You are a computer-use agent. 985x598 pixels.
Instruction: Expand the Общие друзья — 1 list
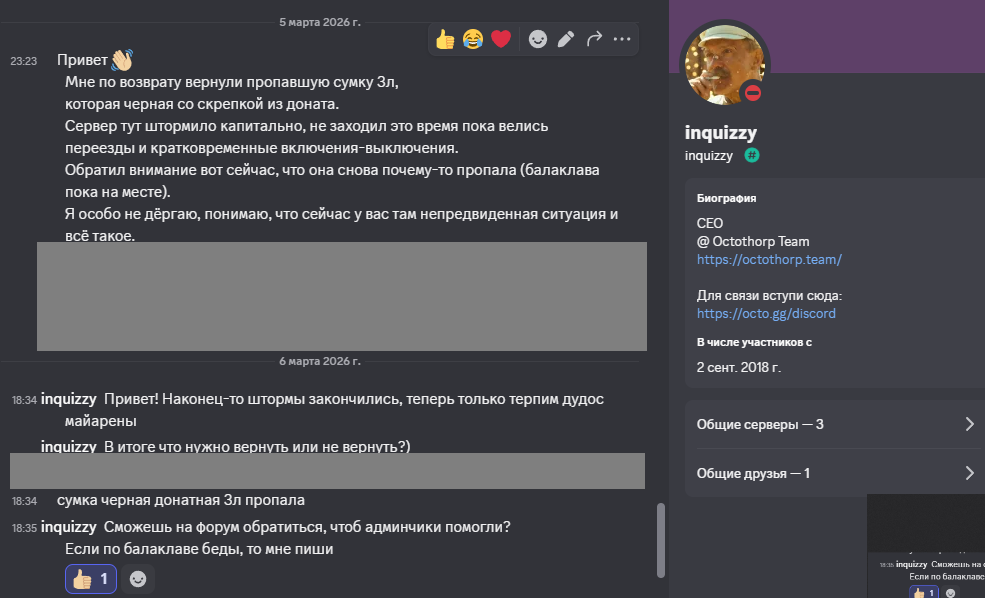click(x=833, y=473)
